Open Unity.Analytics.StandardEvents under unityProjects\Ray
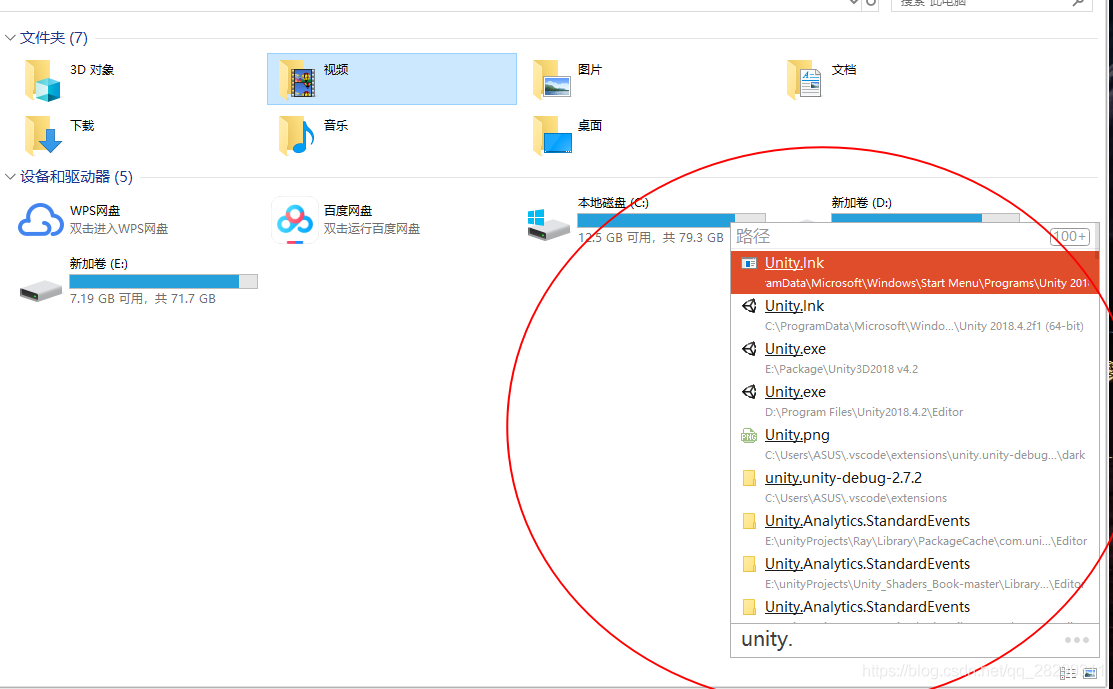The height and width of the screenshot is (689, 1113). pyautogui.click(x=914, y=530)
